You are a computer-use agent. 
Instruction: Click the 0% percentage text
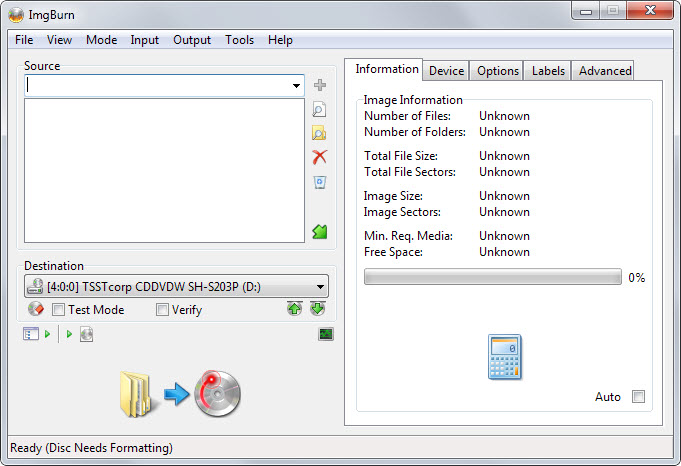point(636,278)
